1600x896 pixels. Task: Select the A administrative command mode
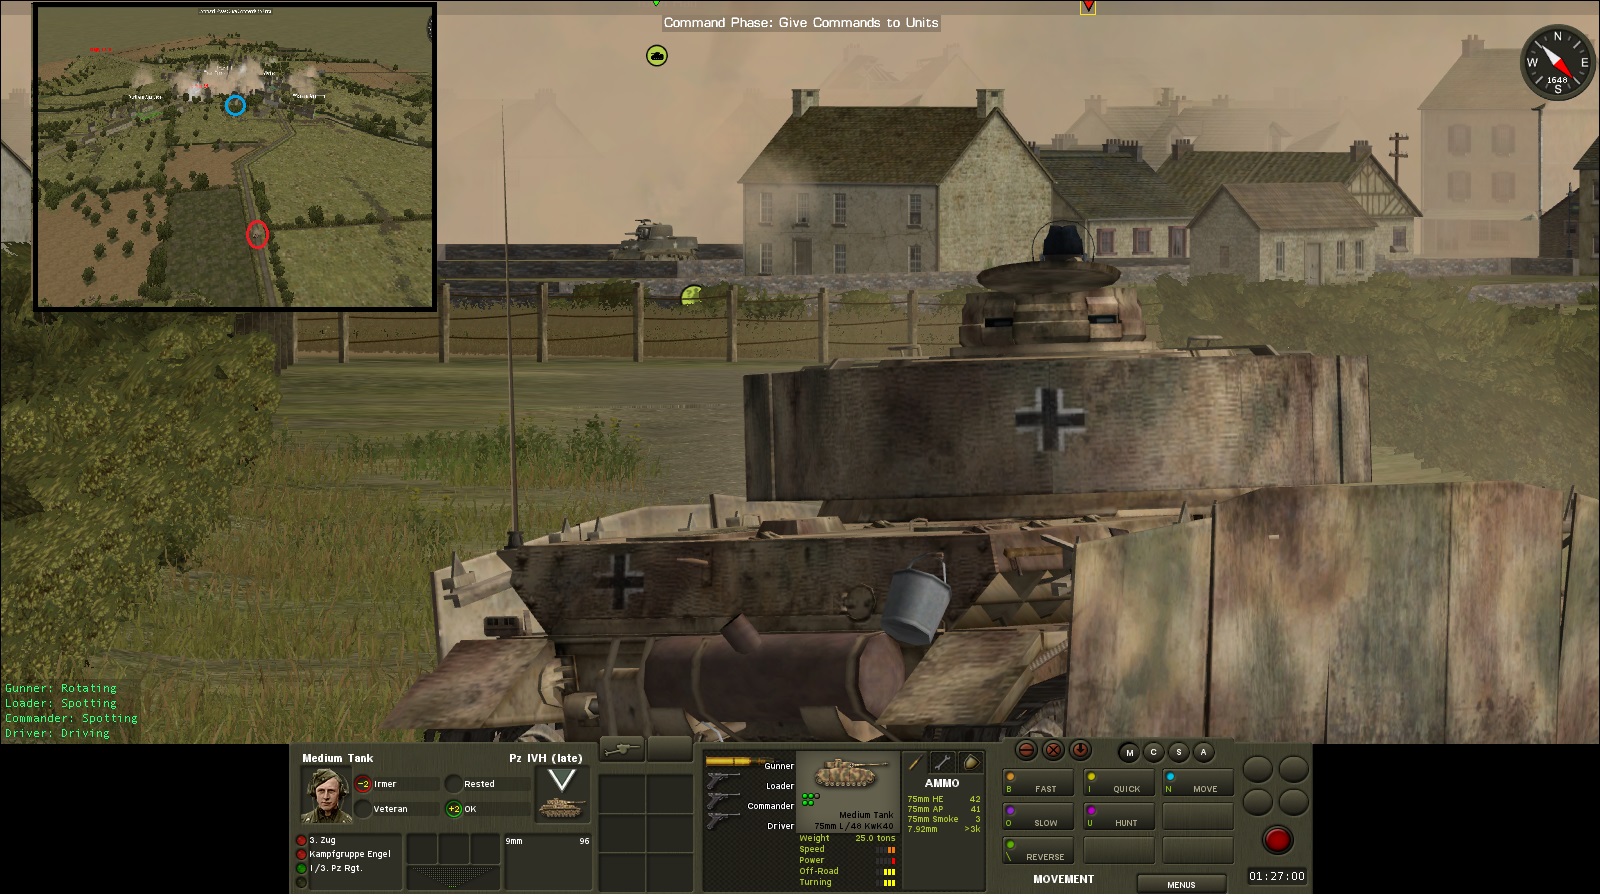pyautogui.click(x=1204, y=752)
